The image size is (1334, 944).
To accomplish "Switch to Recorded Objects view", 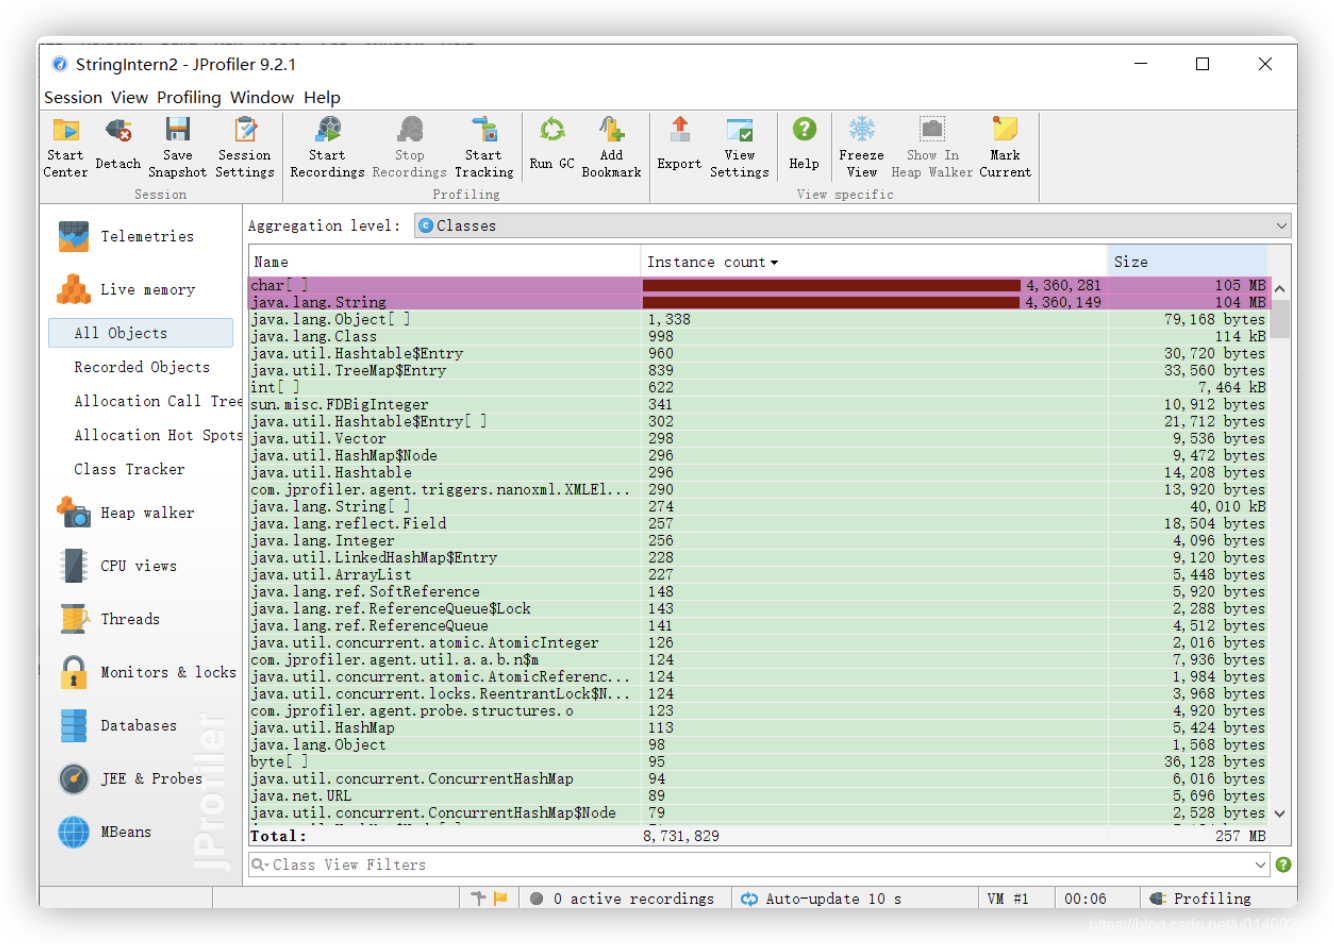I will tap(142, 367).
